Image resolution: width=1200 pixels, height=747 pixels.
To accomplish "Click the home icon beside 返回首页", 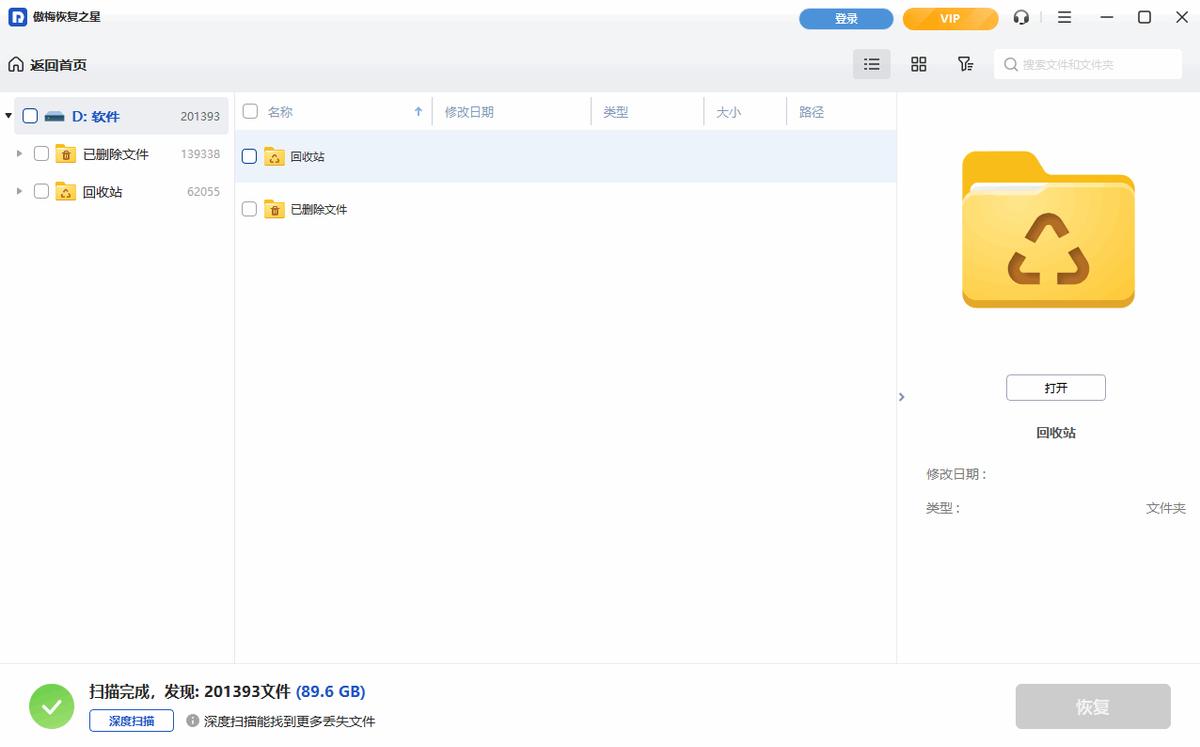I will 16,65.
